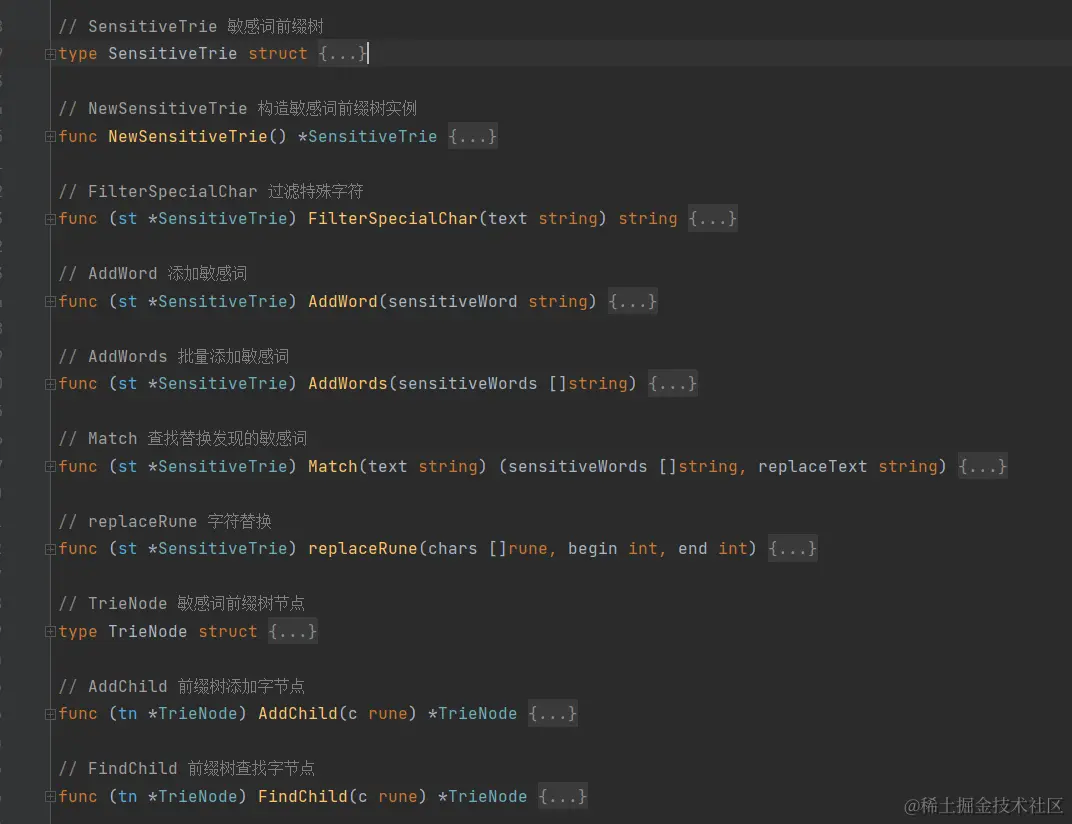Click the Match method name
This screenshot has height=824, width=1072.
[333, 466]
